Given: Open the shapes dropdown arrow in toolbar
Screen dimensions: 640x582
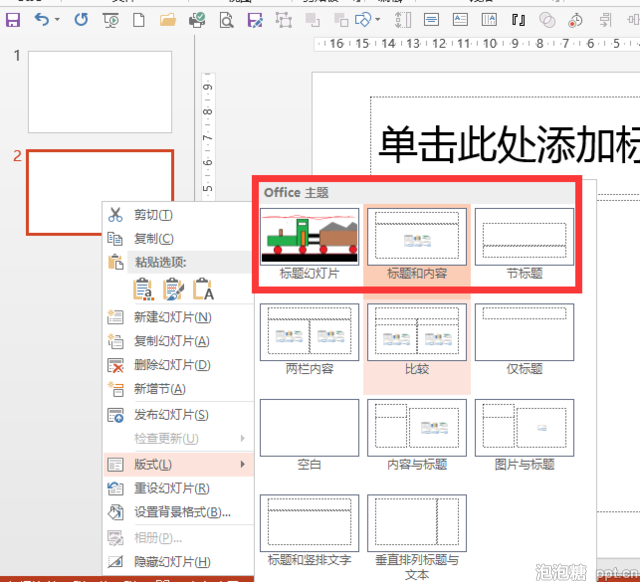Looking at the screenshot, I should point(378,20).
